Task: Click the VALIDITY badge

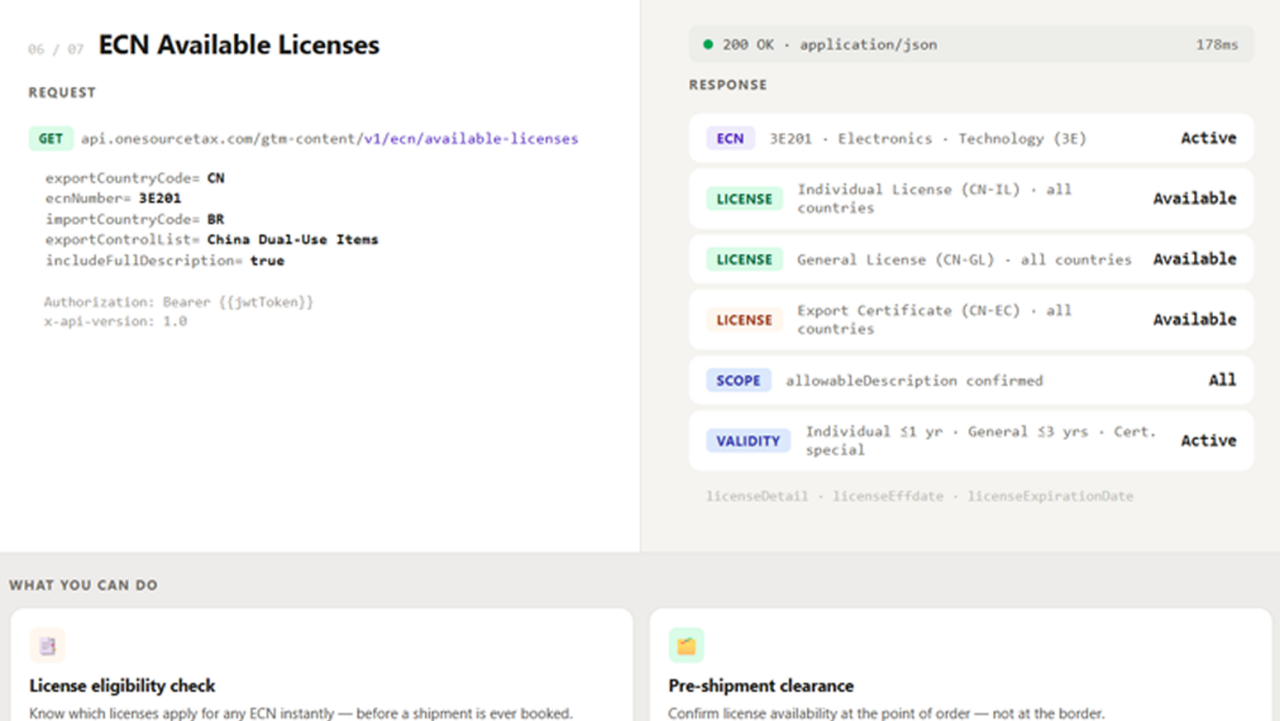Action: [x=748, y=440]
